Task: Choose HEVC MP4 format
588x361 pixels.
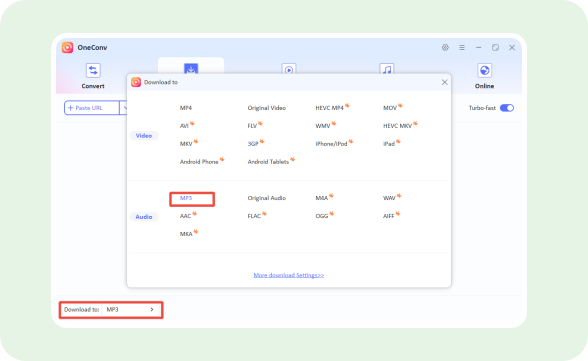Action: (330, 108)
